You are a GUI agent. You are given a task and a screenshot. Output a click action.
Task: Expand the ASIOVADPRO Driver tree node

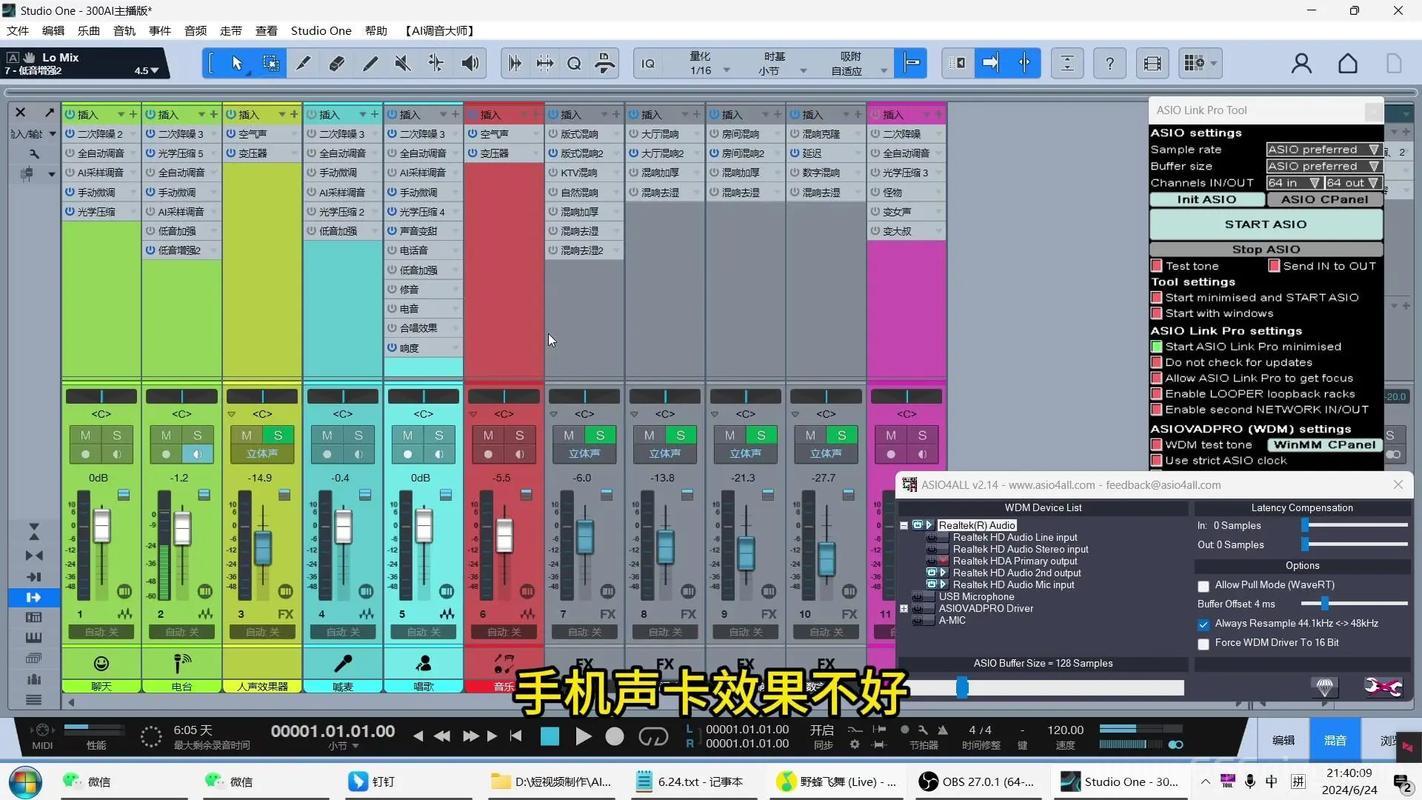(904, 608)
